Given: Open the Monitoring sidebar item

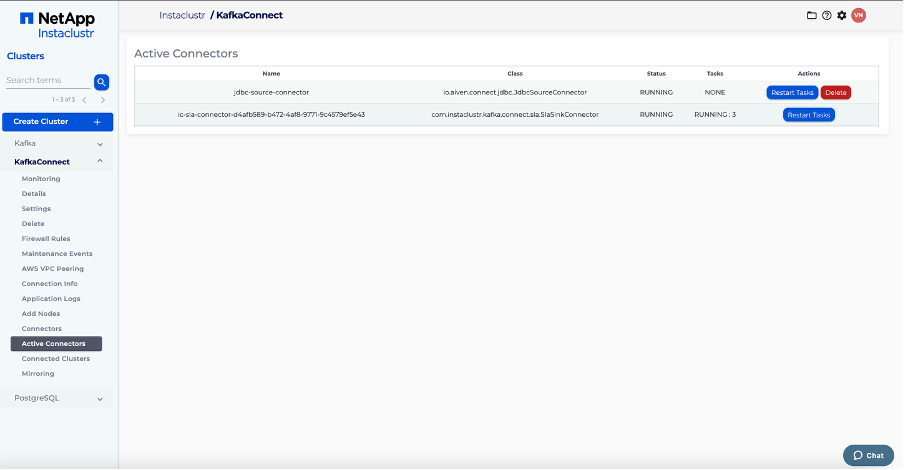Looking at the screenshot, I should point(41,179).
